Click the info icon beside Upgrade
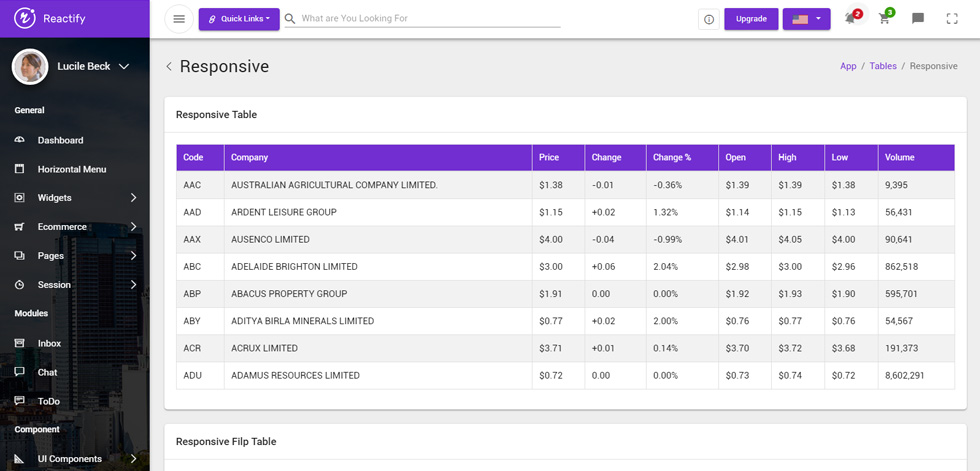980x471 pixels. point(709,19)
